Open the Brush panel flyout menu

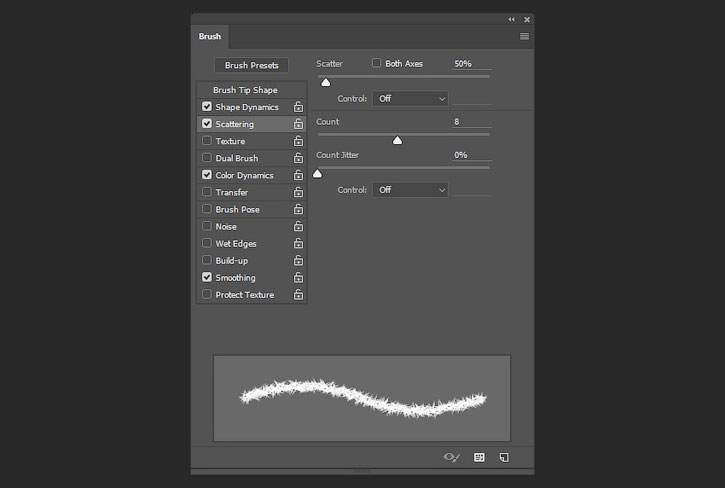pos(524,36)
